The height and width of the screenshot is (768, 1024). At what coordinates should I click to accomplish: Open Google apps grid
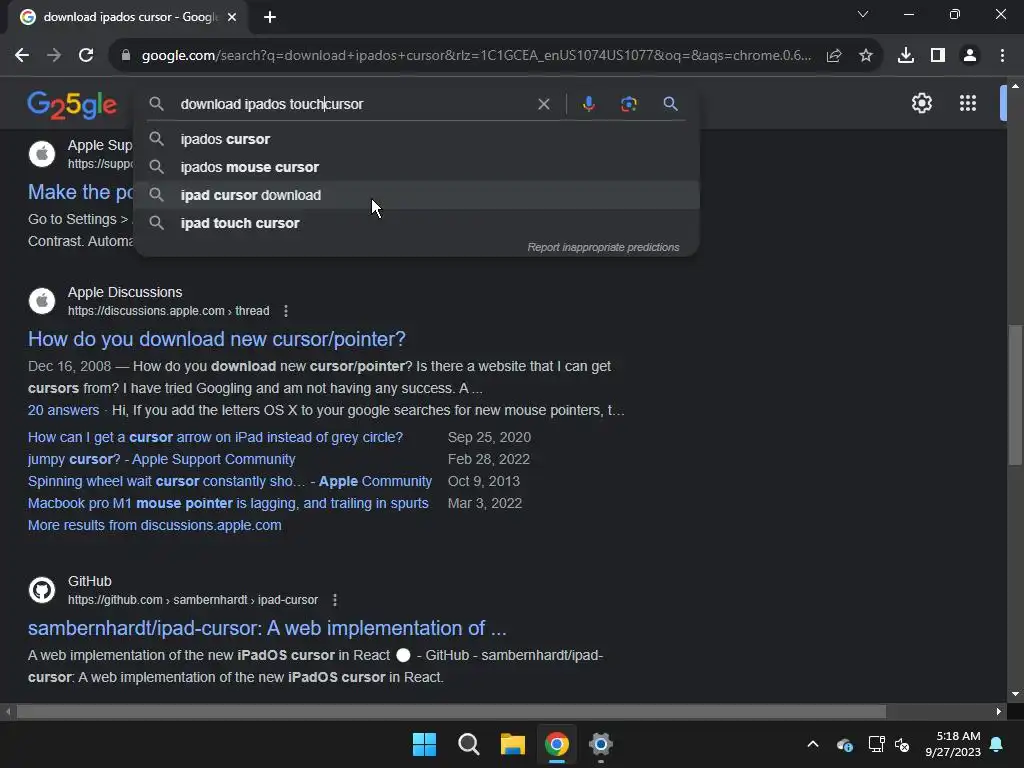pyautogui.click(x=968, y=103)
